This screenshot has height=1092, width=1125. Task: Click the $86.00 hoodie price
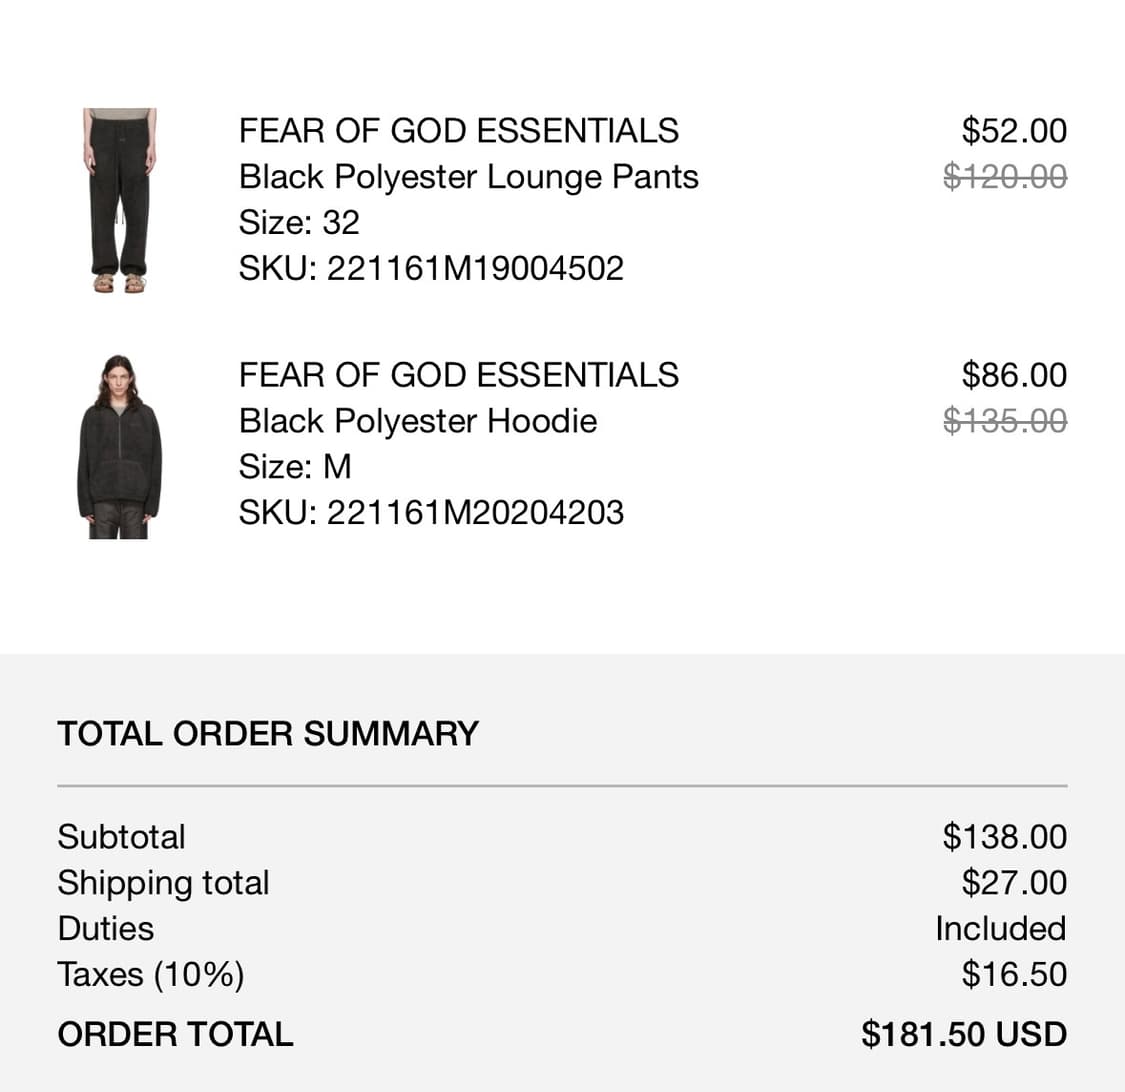1014,375
